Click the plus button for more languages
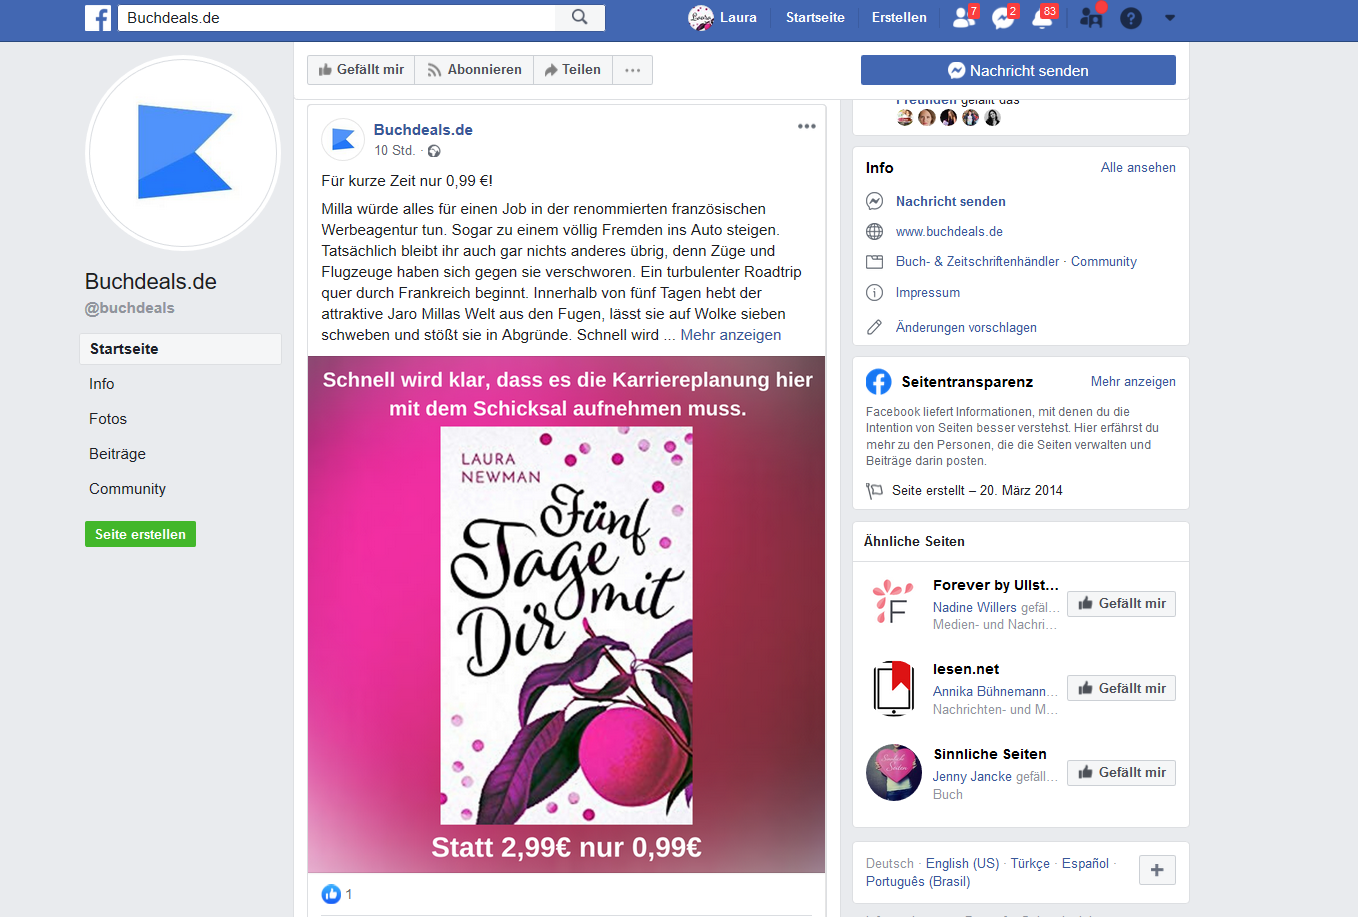Screen dimensions: 1358x917 tap(1157, 870)
